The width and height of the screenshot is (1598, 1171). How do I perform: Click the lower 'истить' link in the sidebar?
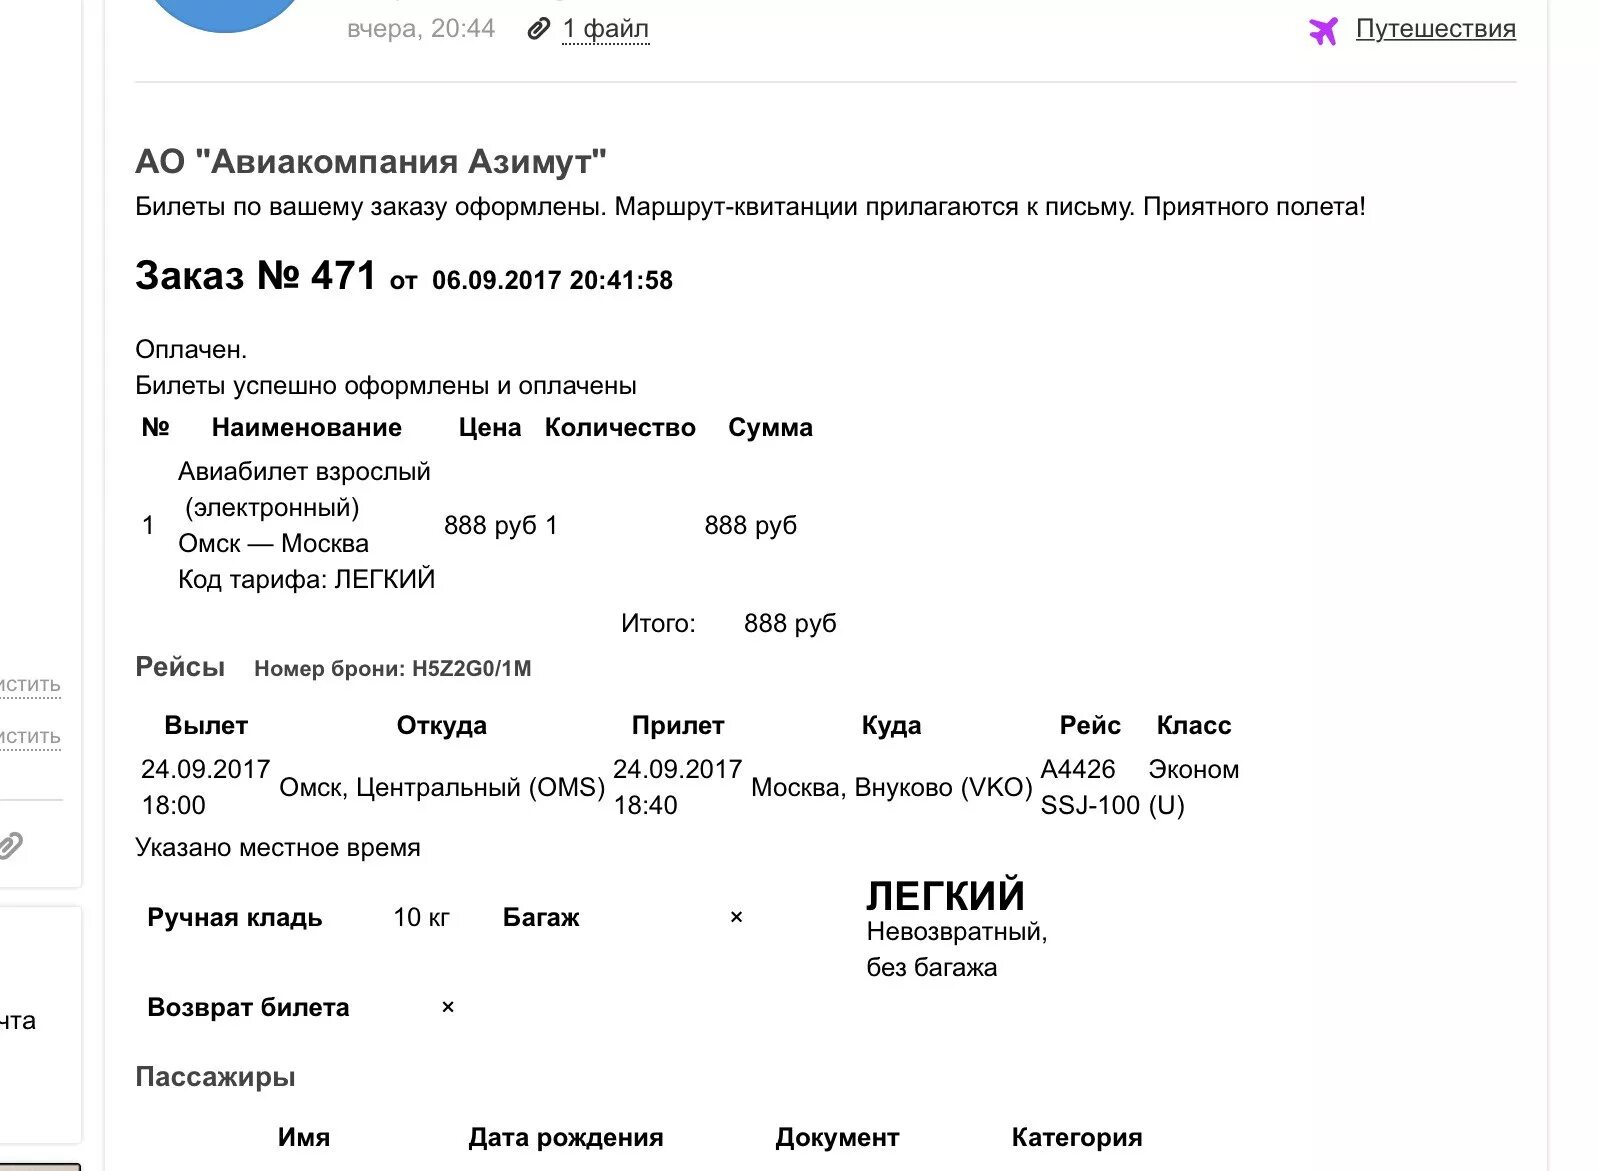(x=30, y=737)
